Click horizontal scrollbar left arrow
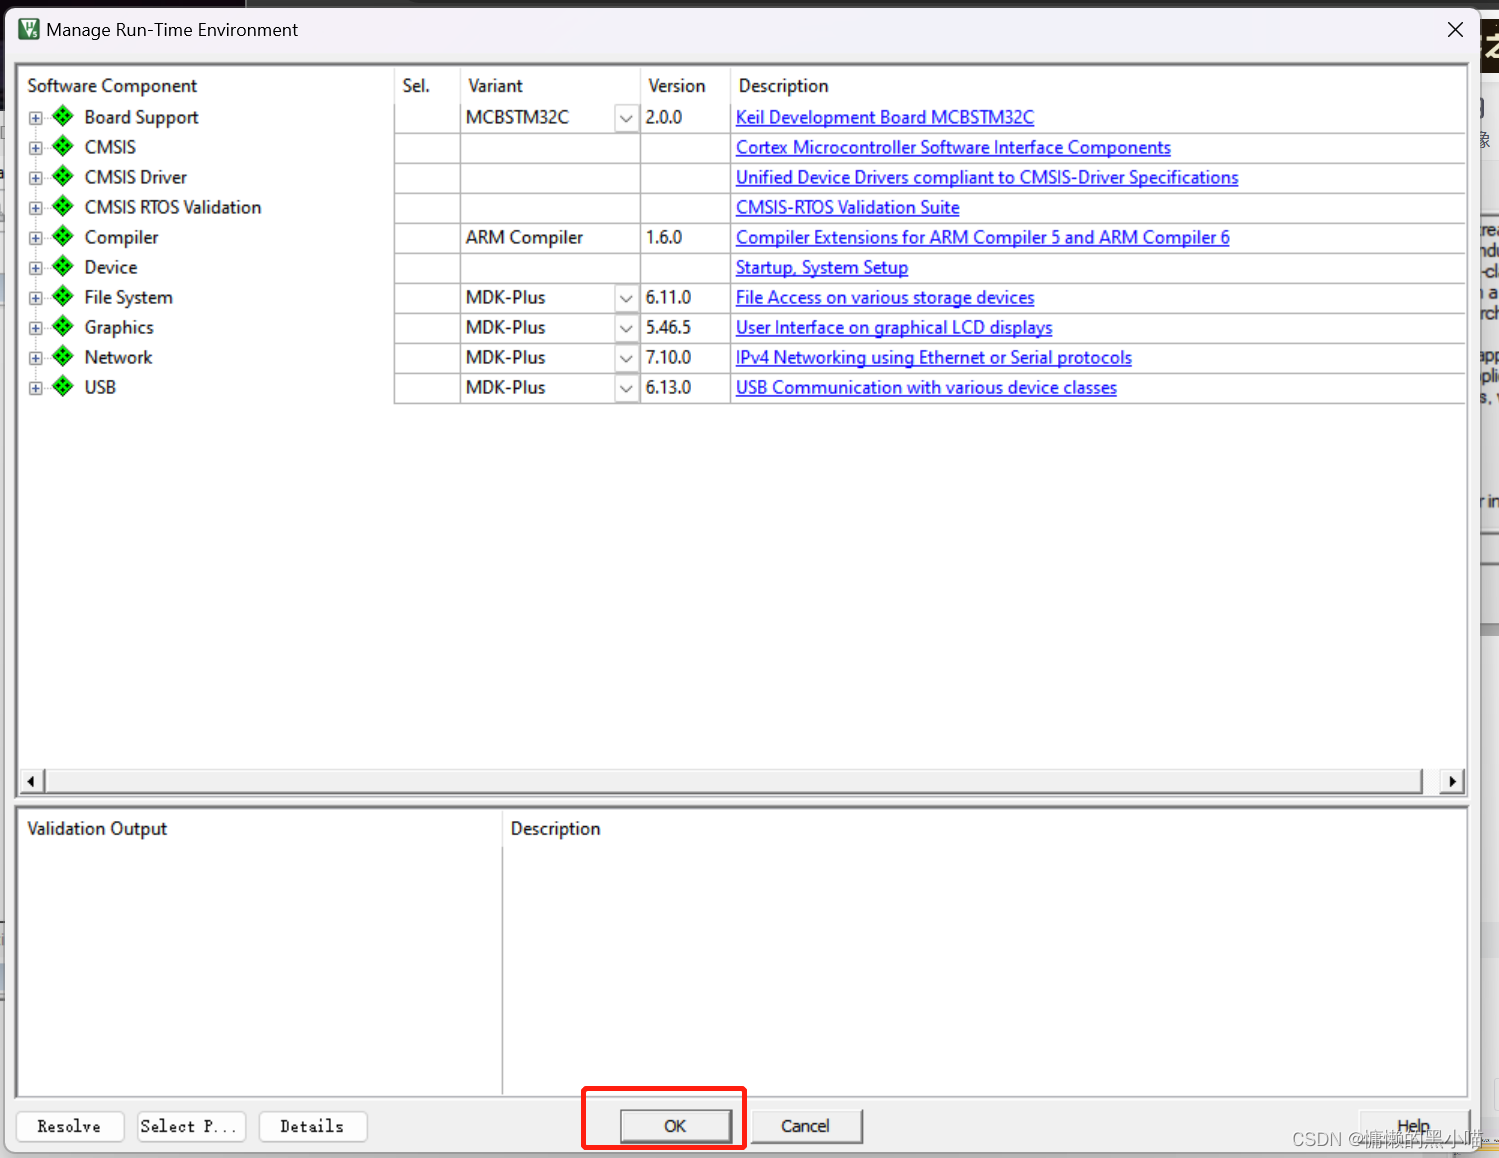This screenshot has width=1499, height=1158. (31, 781)
